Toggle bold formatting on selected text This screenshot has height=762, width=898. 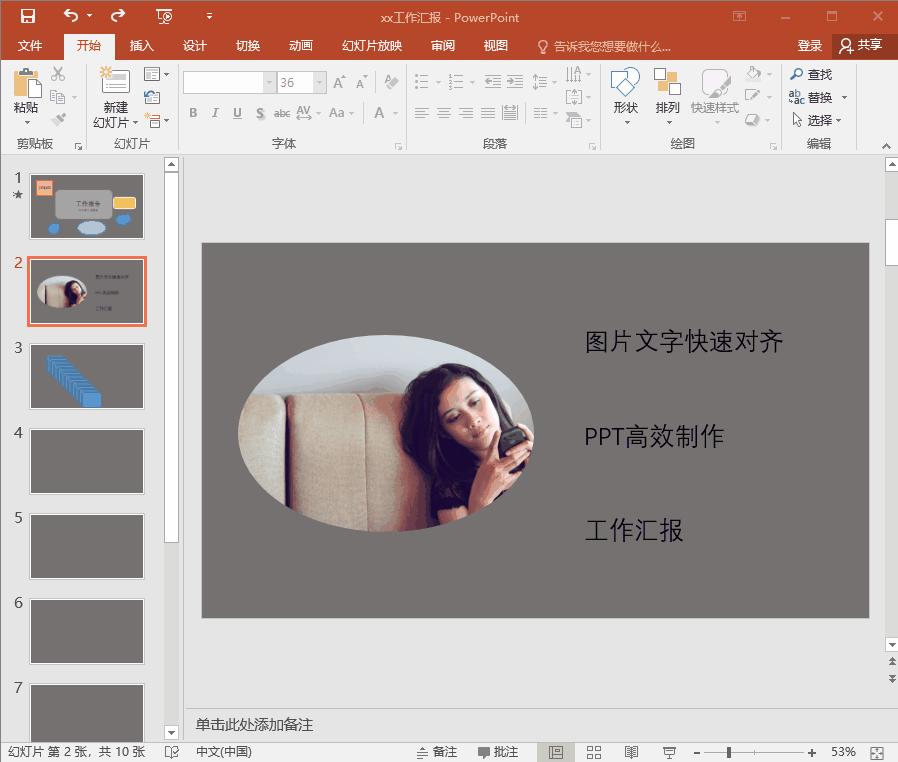click(193, 113)
